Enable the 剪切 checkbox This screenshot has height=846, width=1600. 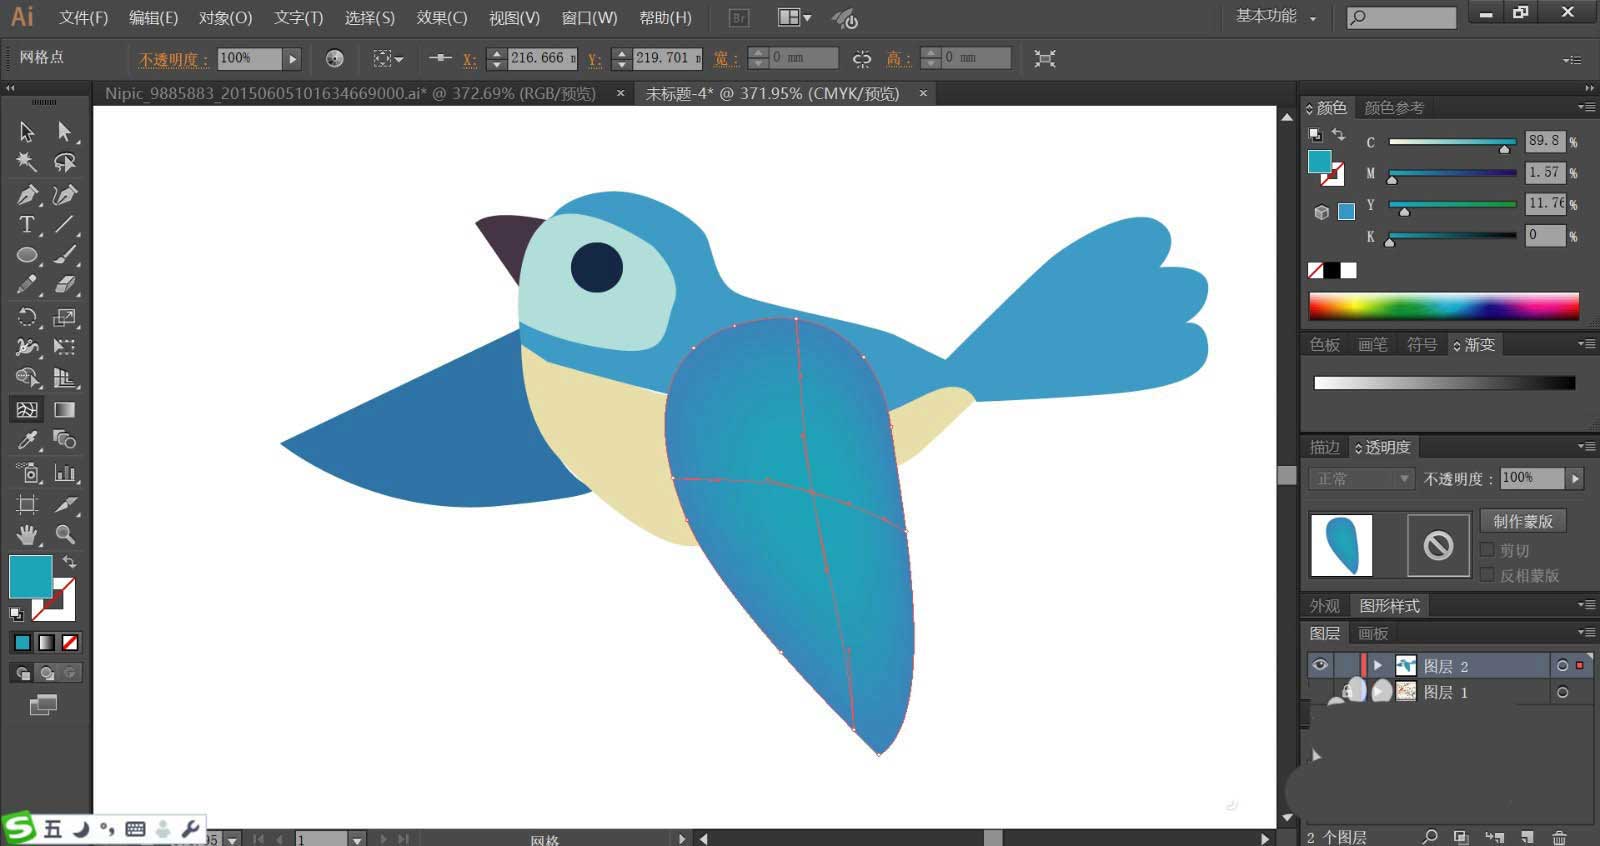click(x=1487, y=550)
